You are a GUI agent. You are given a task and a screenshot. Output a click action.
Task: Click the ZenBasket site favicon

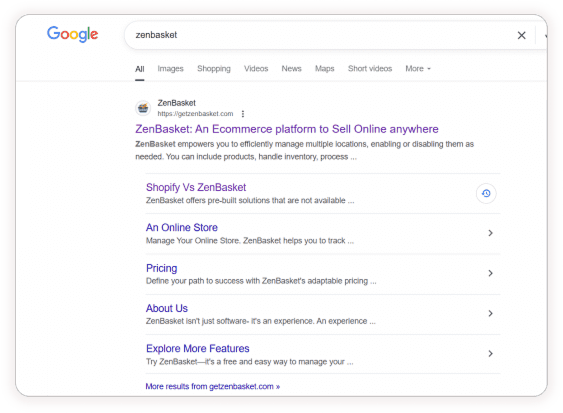point(143,108)
